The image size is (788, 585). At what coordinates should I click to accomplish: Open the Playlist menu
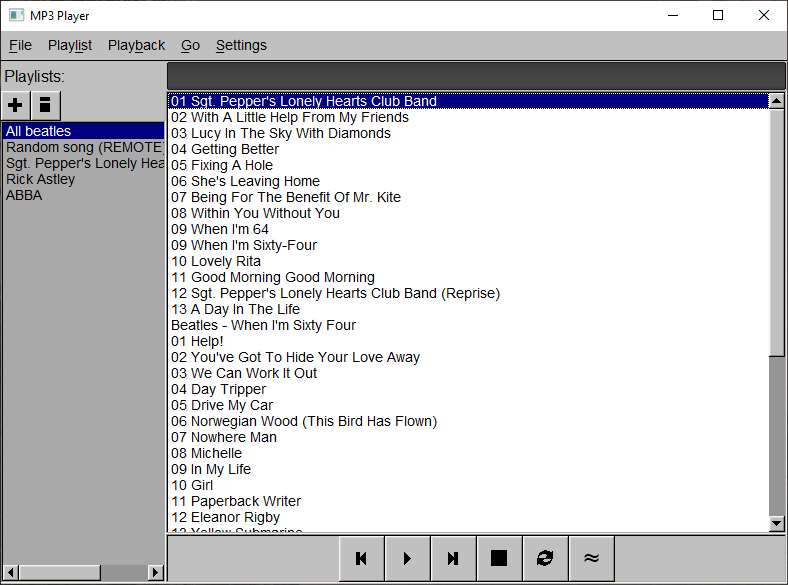(x=70, y=46)
